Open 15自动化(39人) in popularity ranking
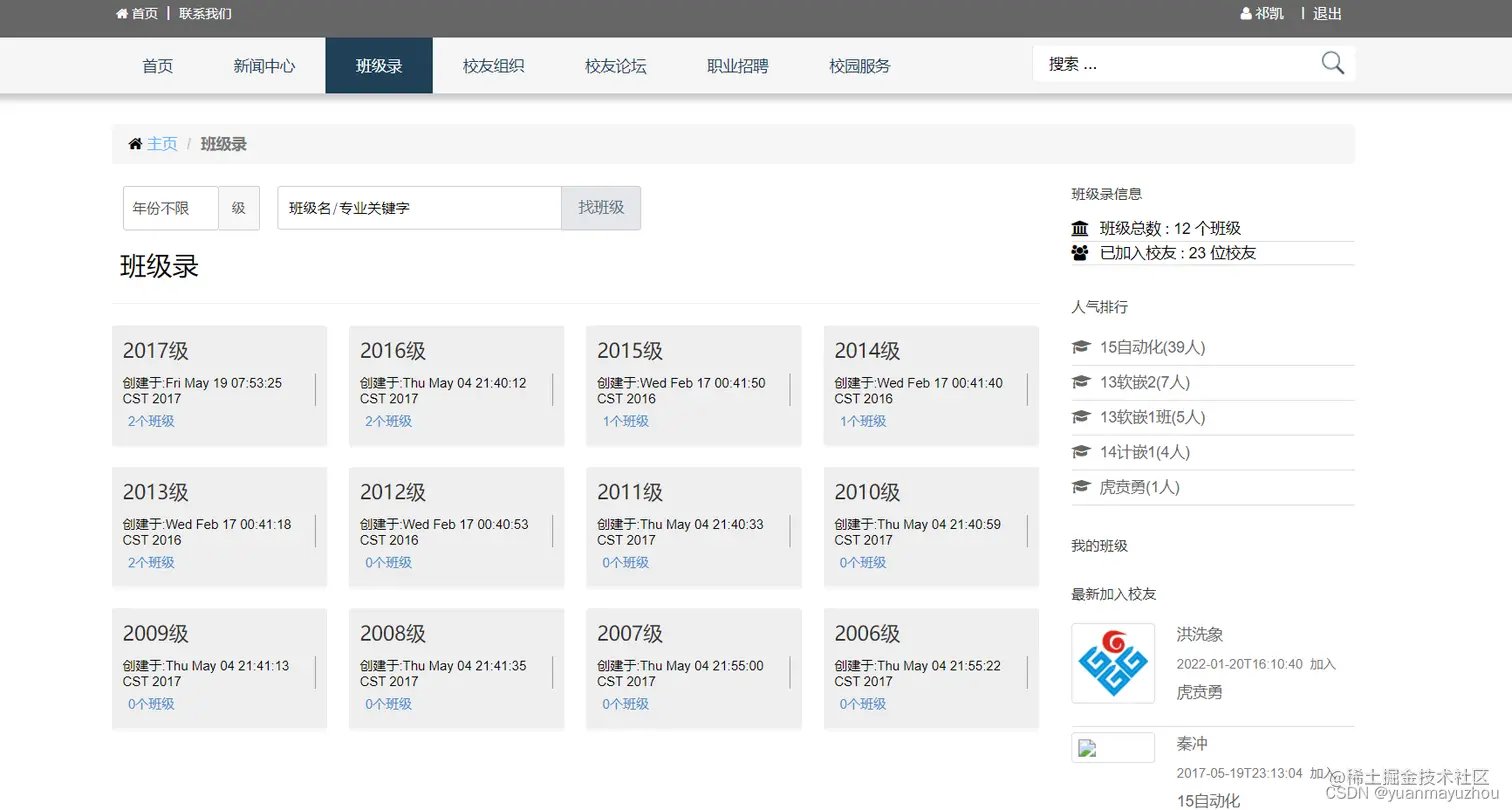 tap(1152, 347)
